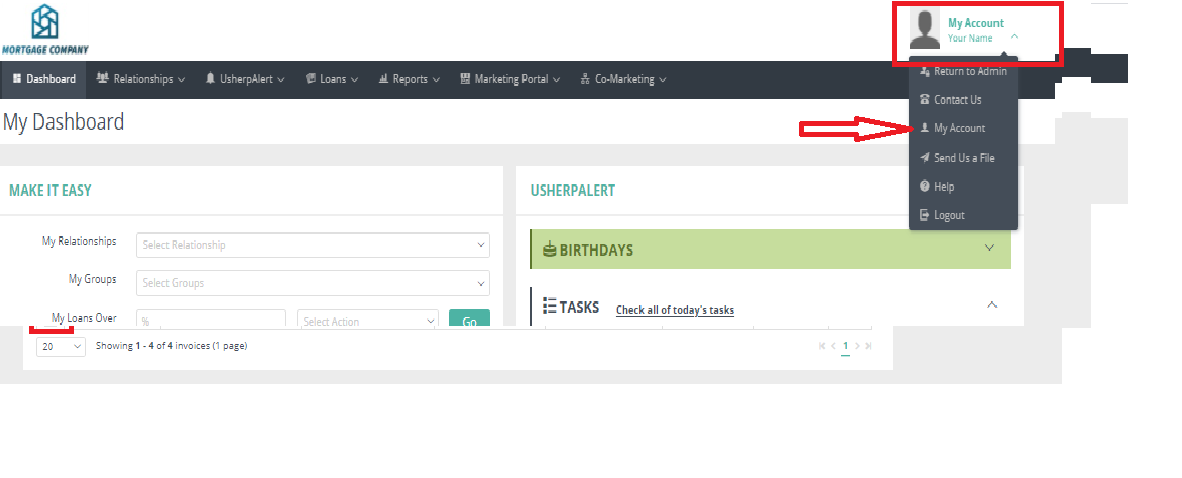Open the Co-Marketing menu
Screen dimensions: 1182x478
[623, 79]
